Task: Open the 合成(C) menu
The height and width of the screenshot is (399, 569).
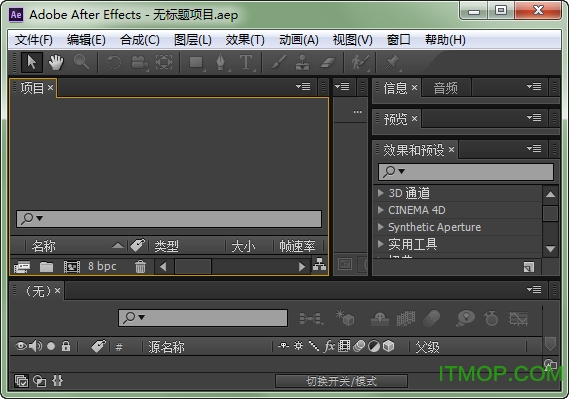Action: coord(140,40)
